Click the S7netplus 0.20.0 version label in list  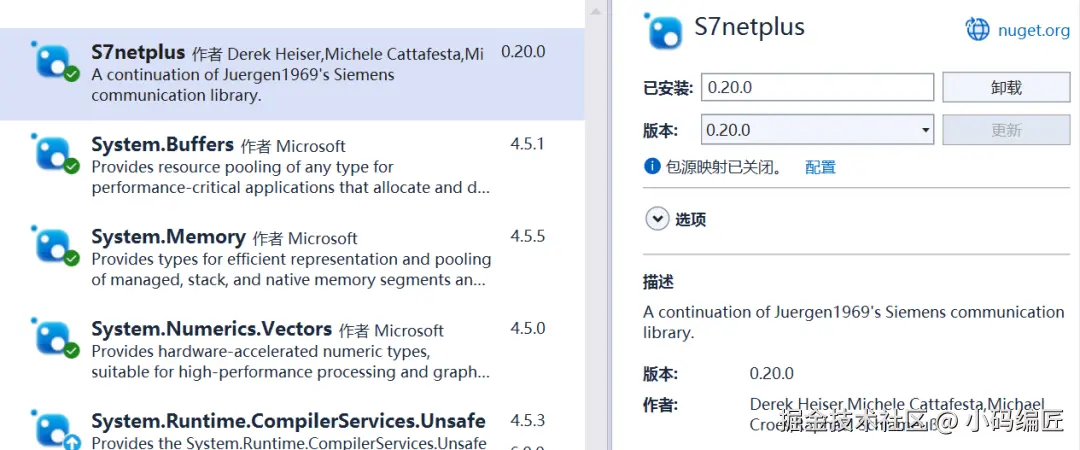point(523,52)
